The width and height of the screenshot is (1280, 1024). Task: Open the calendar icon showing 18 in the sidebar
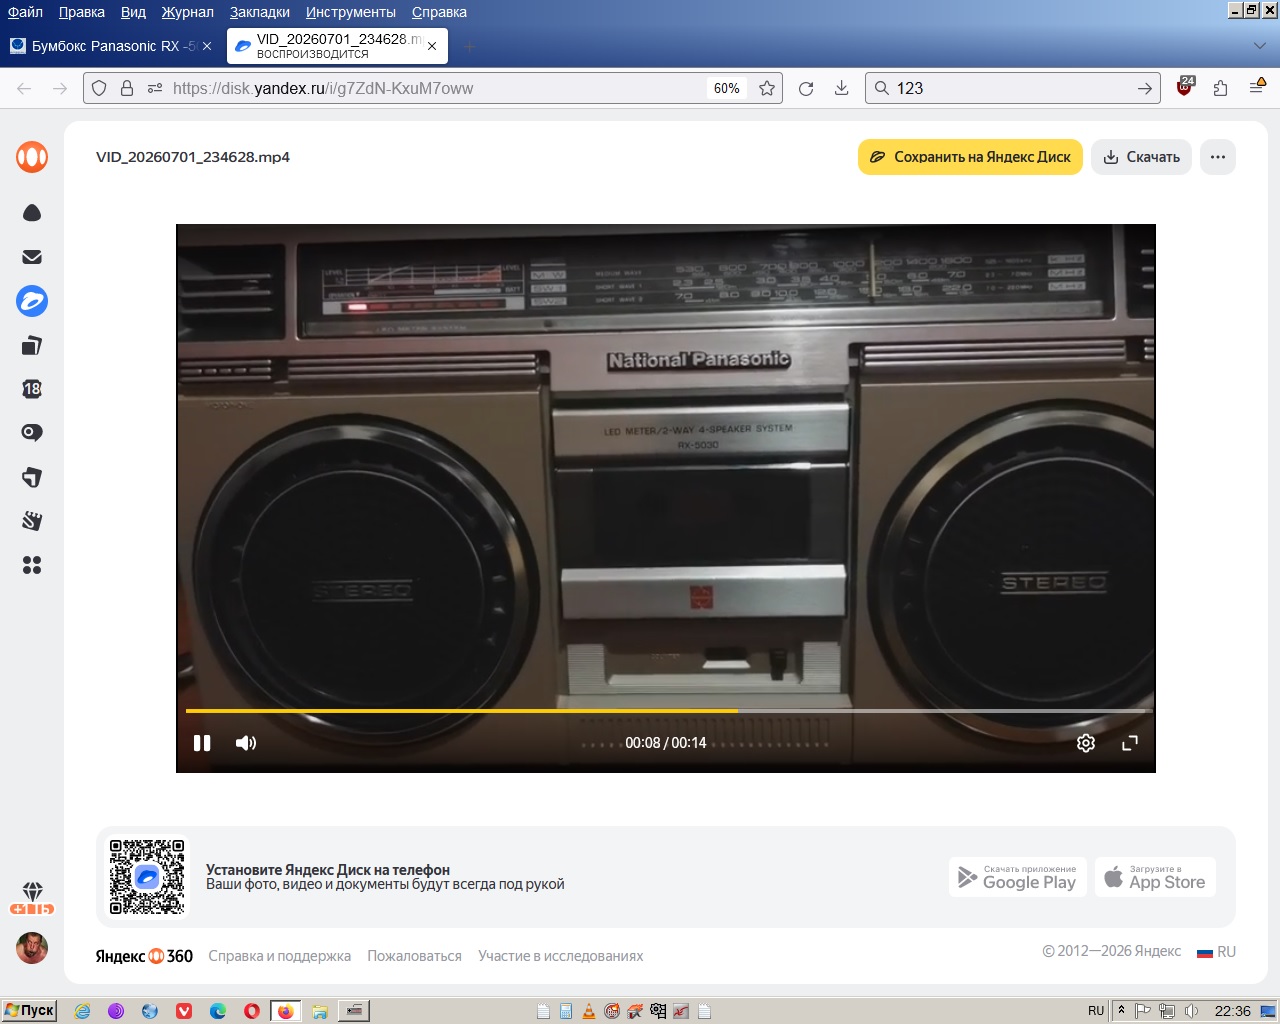coord(32,389)
